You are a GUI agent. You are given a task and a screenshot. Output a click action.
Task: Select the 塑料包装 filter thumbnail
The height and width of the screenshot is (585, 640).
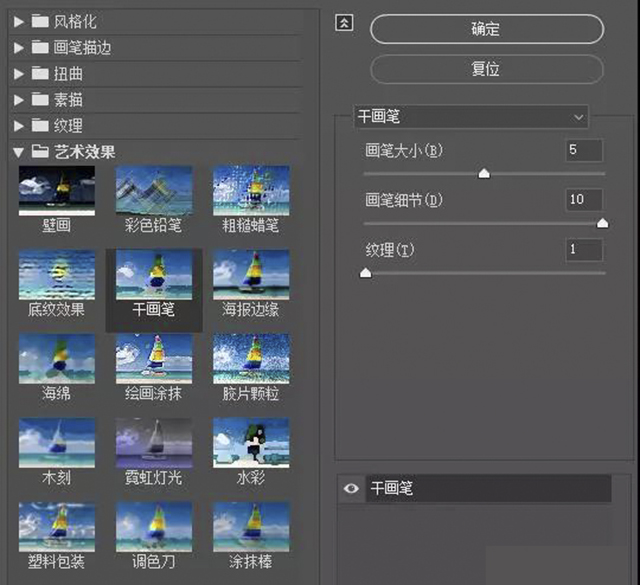tap(57, 527)
